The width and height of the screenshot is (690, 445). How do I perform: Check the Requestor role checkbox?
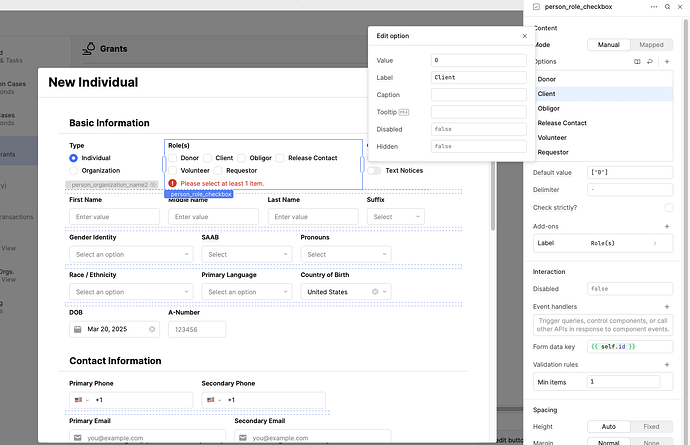point(218,171)
